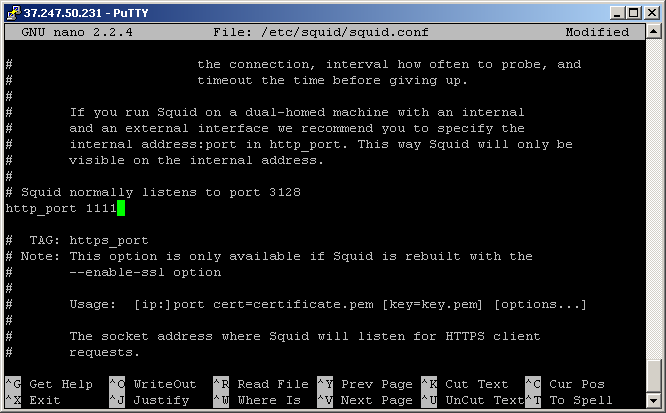The height and width of the screenshot is (413, 666).
Task: Click the ^R Read File shortcut
Action: (261, 384)
